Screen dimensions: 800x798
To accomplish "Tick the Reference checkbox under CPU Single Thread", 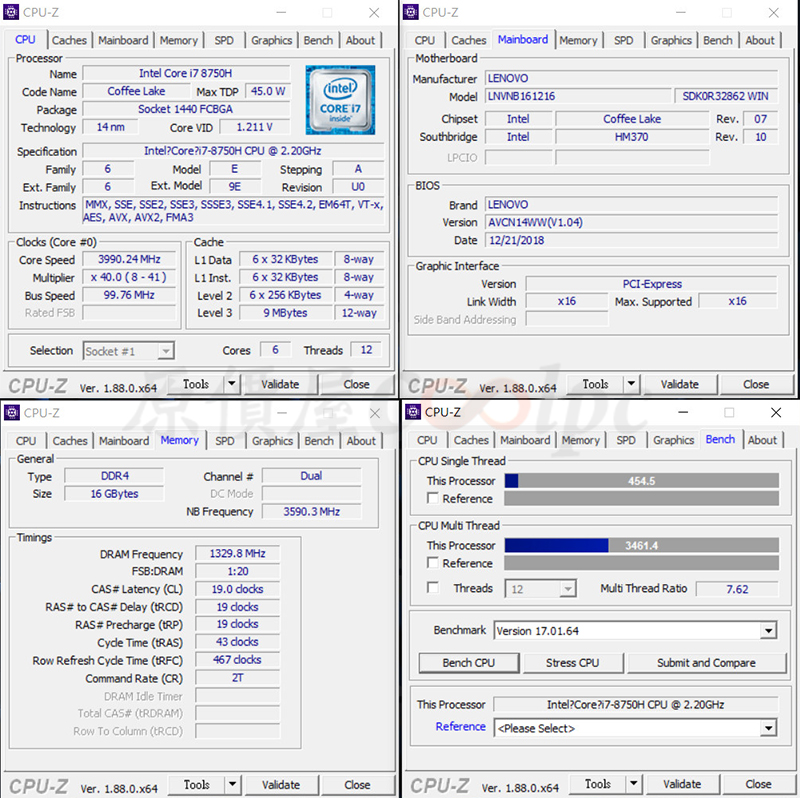I will click(x=433, y=498).
